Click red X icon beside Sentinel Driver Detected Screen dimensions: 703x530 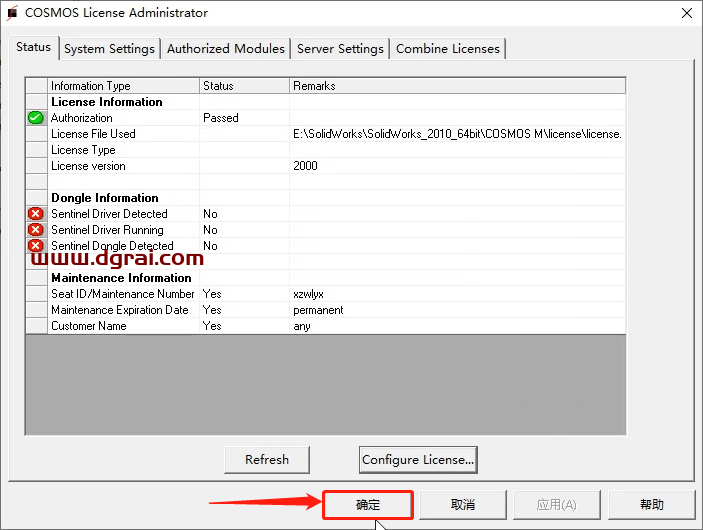pos(36,214)
